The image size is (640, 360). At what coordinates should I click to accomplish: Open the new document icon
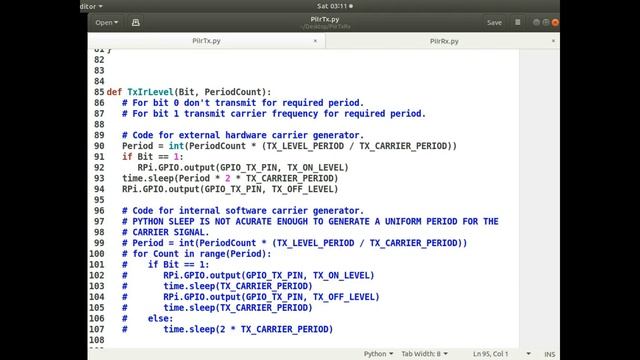pos(136,23)
